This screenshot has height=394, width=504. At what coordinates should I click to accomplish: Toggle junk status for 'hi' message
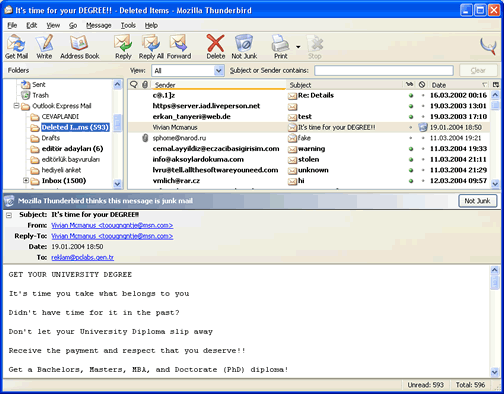click(x=423, y=181)
